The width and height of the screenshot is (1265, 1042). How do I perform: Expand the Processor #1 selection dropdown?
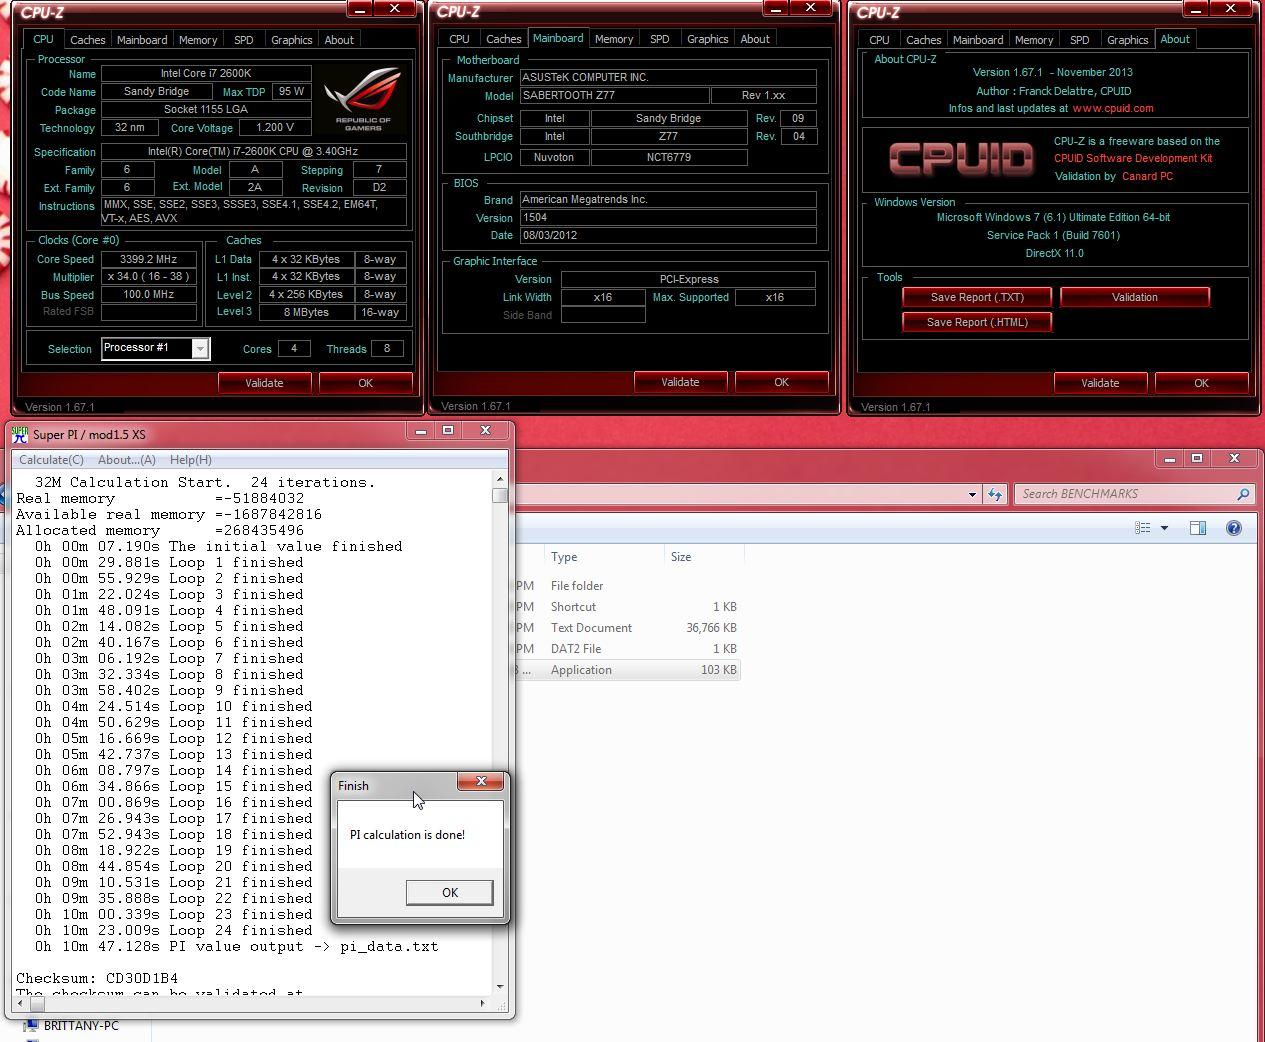point(200,348)
